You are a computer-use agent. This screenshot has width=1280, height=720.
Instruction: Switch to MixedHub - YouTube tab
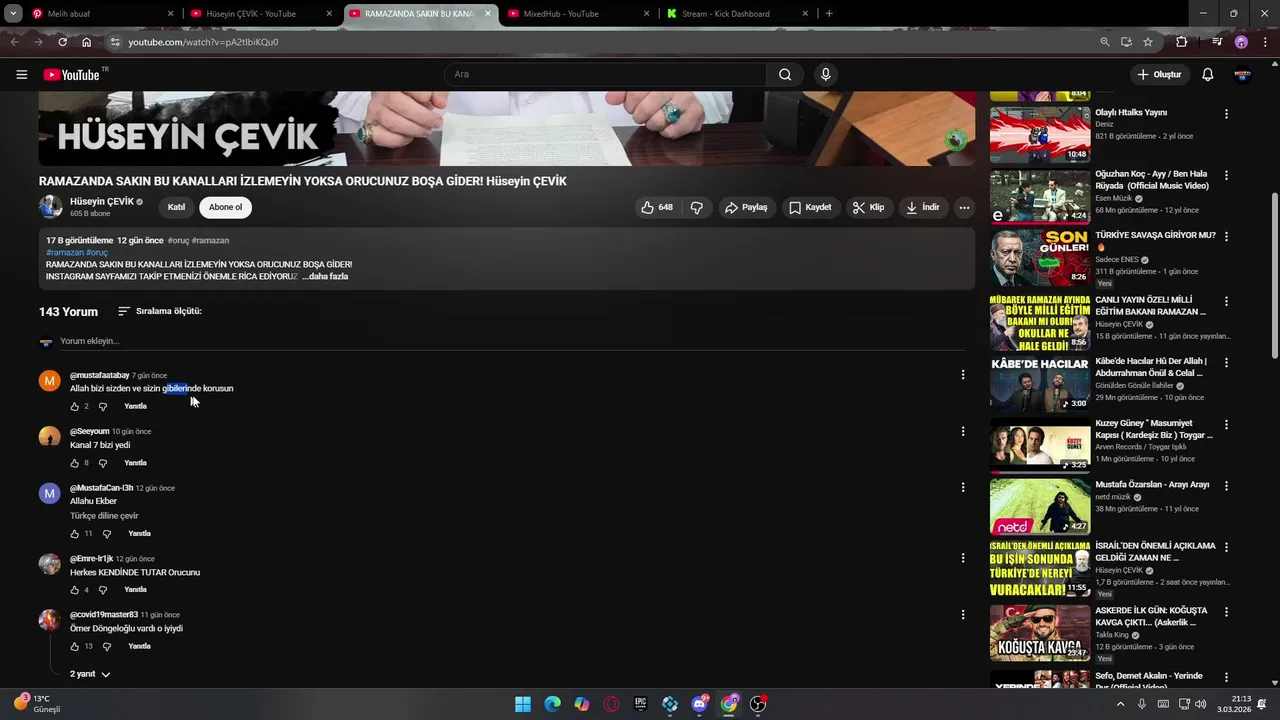[578, 14]
